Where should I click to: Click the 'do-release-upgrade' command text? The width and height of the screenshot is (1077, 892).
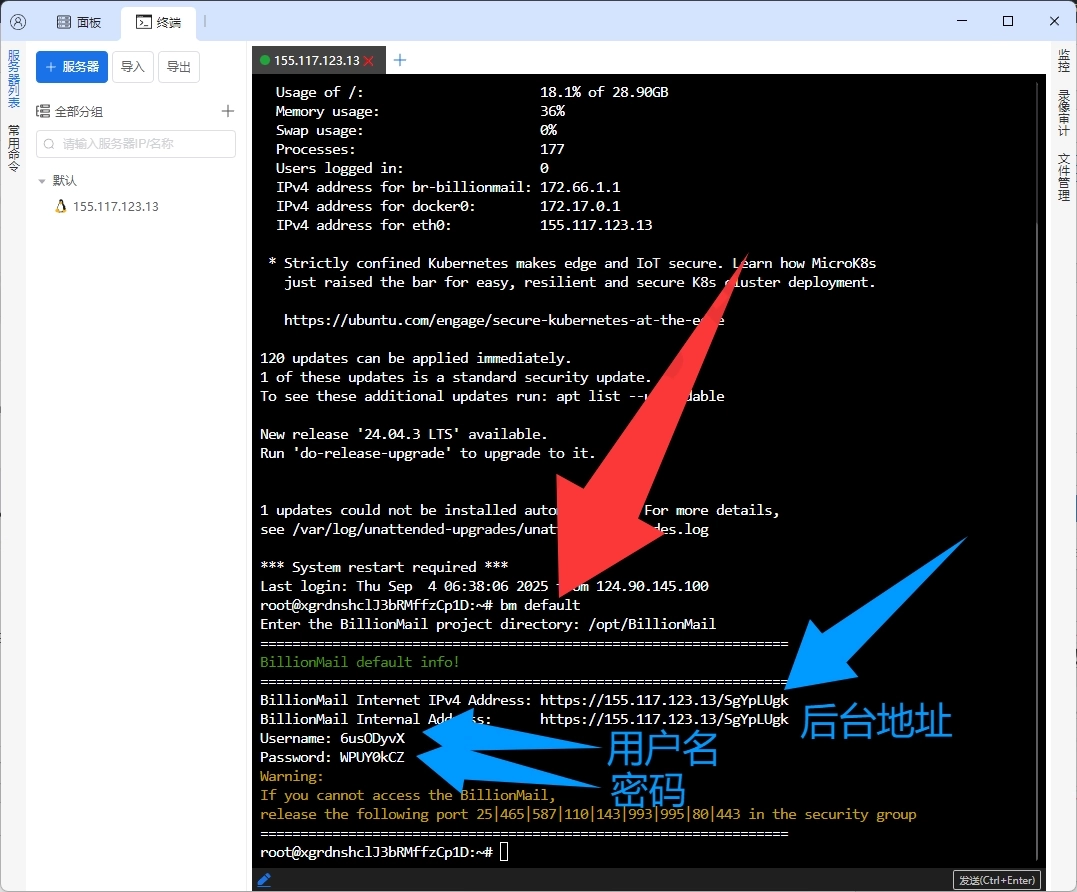[372, 453]
